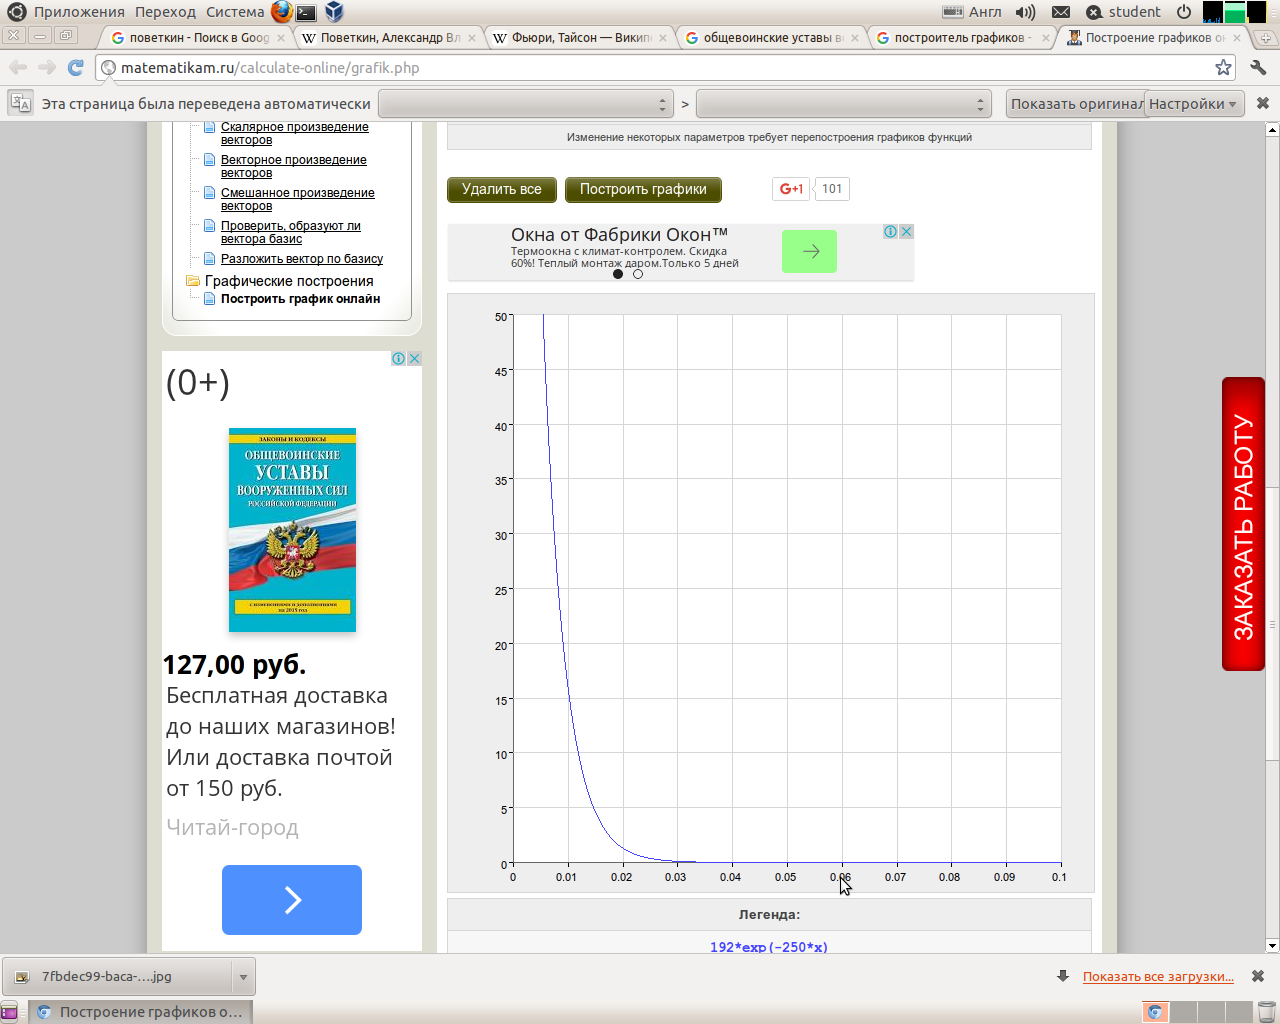
Task: Open the source language dropdown
Action: pyautogui.click(x=526, y=104)
